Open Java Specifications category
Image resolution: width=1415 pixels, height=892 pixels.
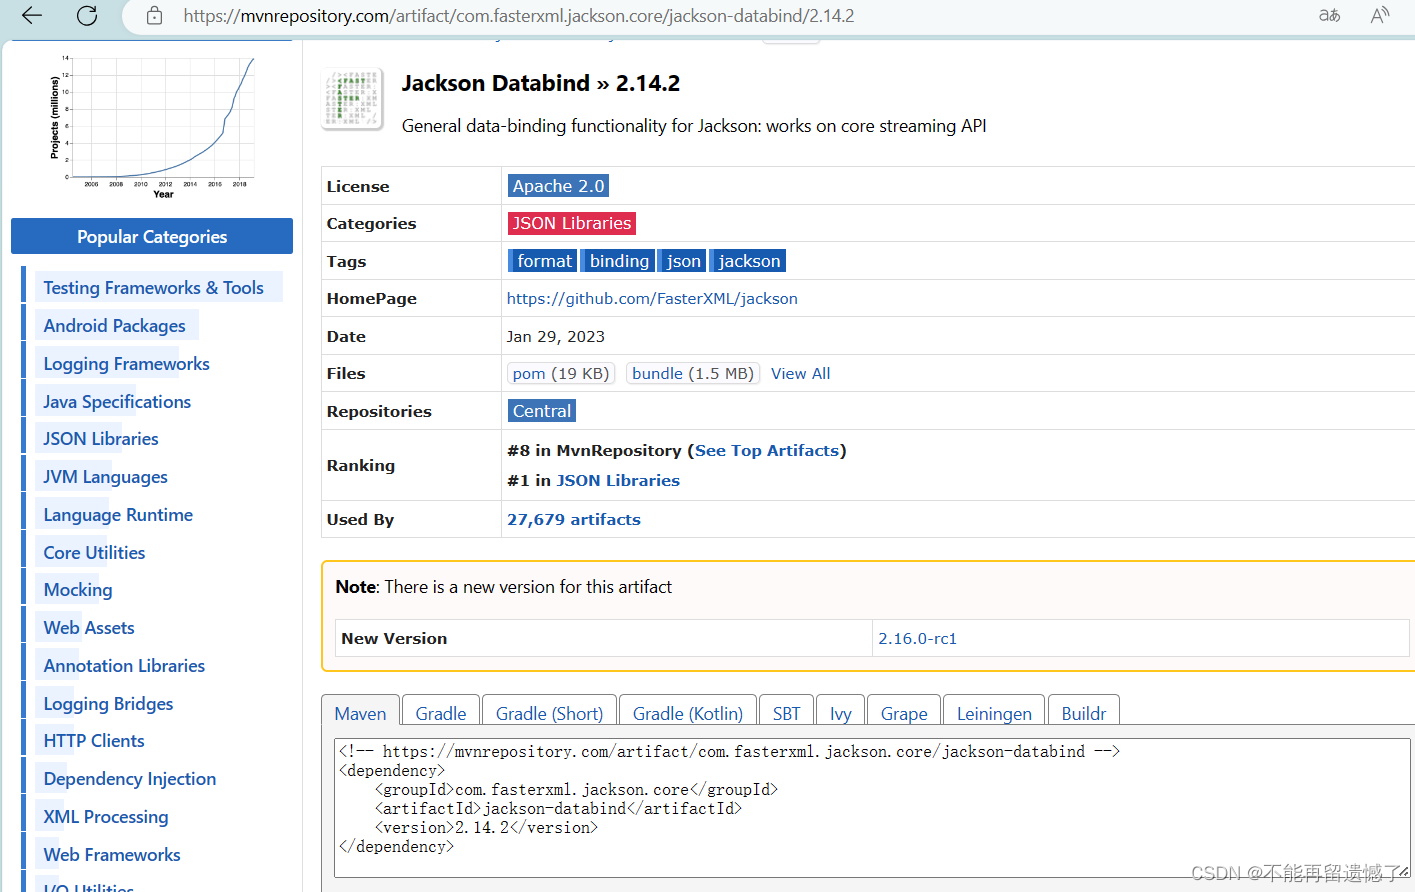pos(117,402)
